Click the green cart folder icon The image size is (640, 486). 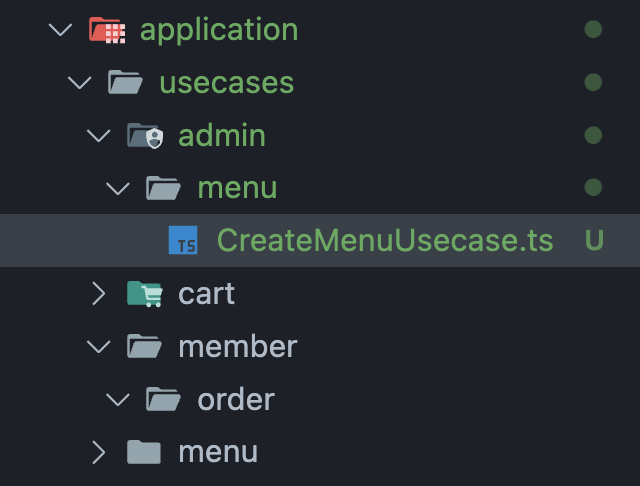pos(144,293)
